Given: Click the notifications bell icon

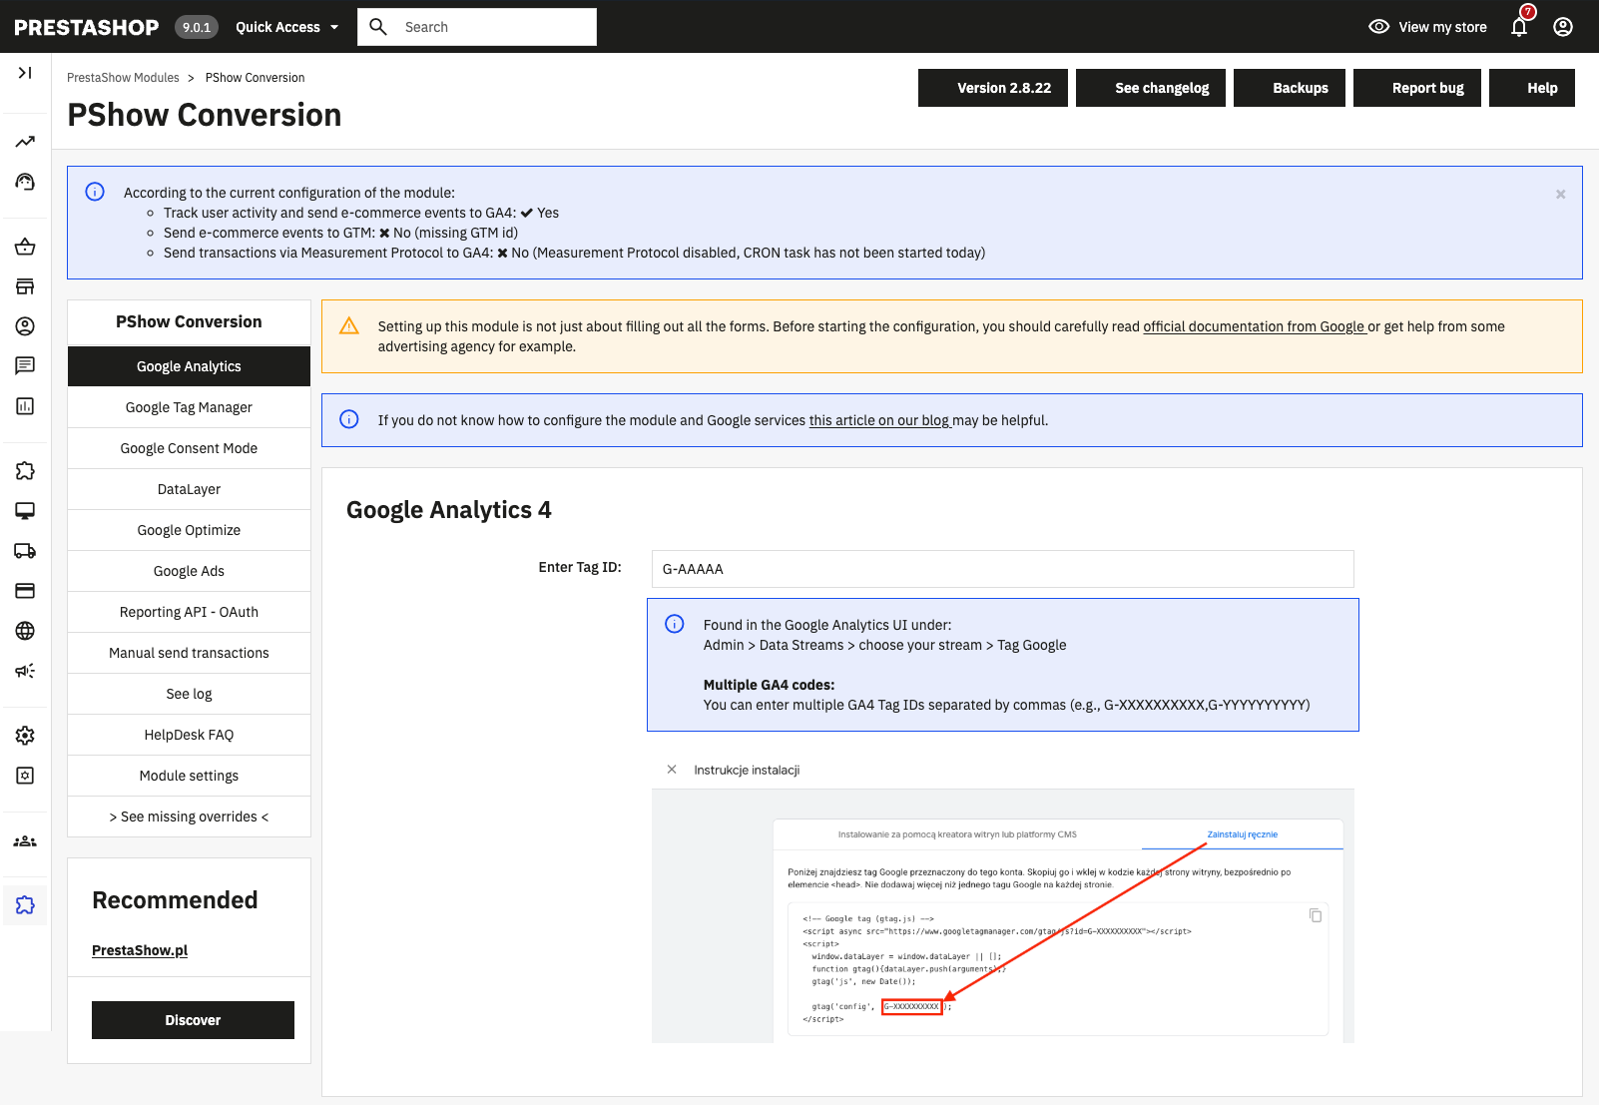Looking at the screenshot, I should 1519,27.
